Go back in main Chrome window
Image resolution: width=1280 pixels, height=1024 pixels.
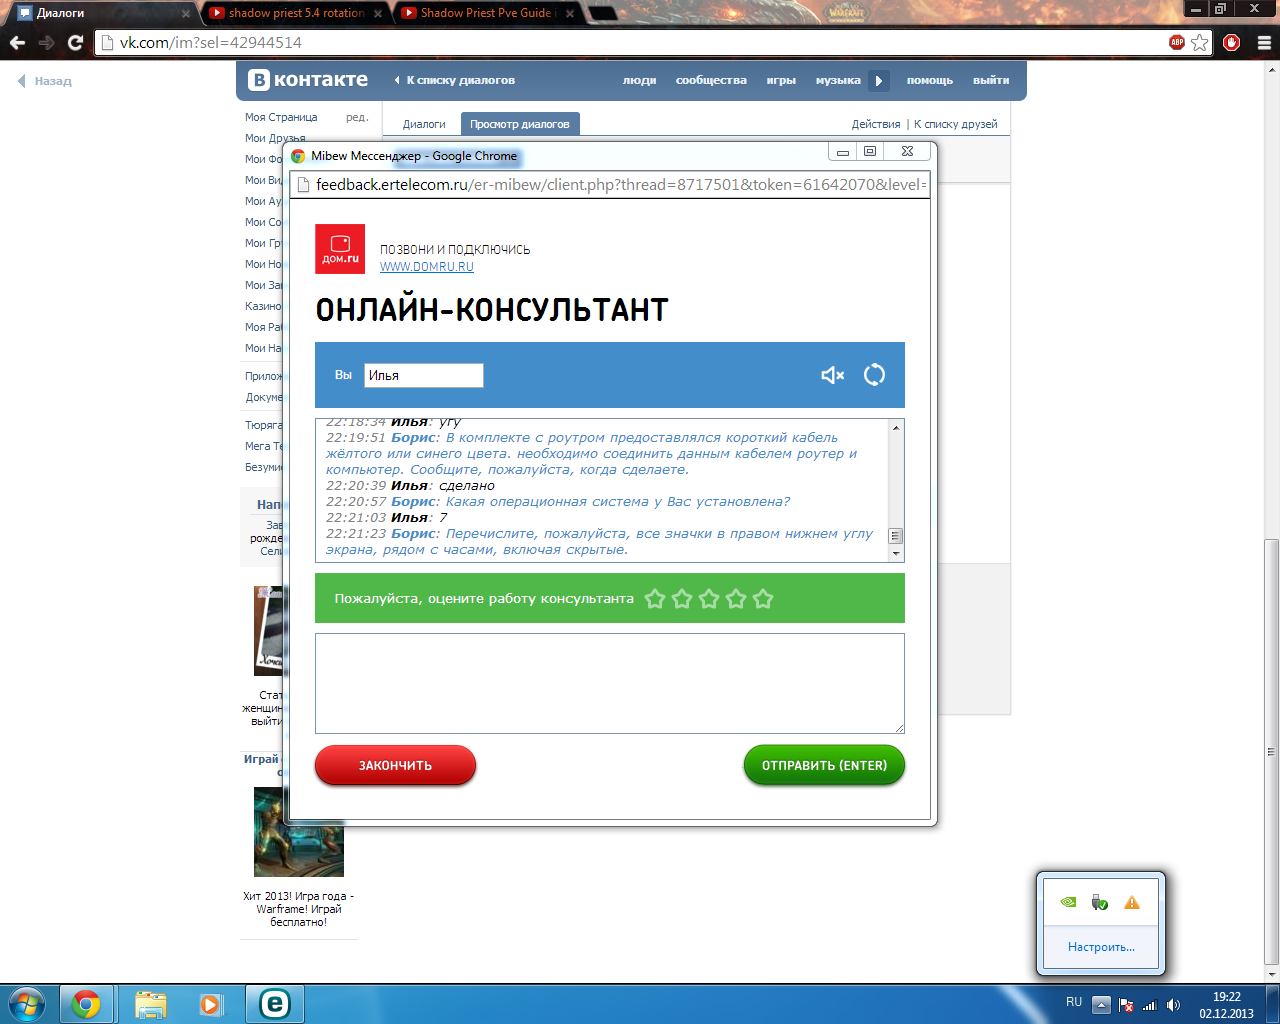point(17,42)
